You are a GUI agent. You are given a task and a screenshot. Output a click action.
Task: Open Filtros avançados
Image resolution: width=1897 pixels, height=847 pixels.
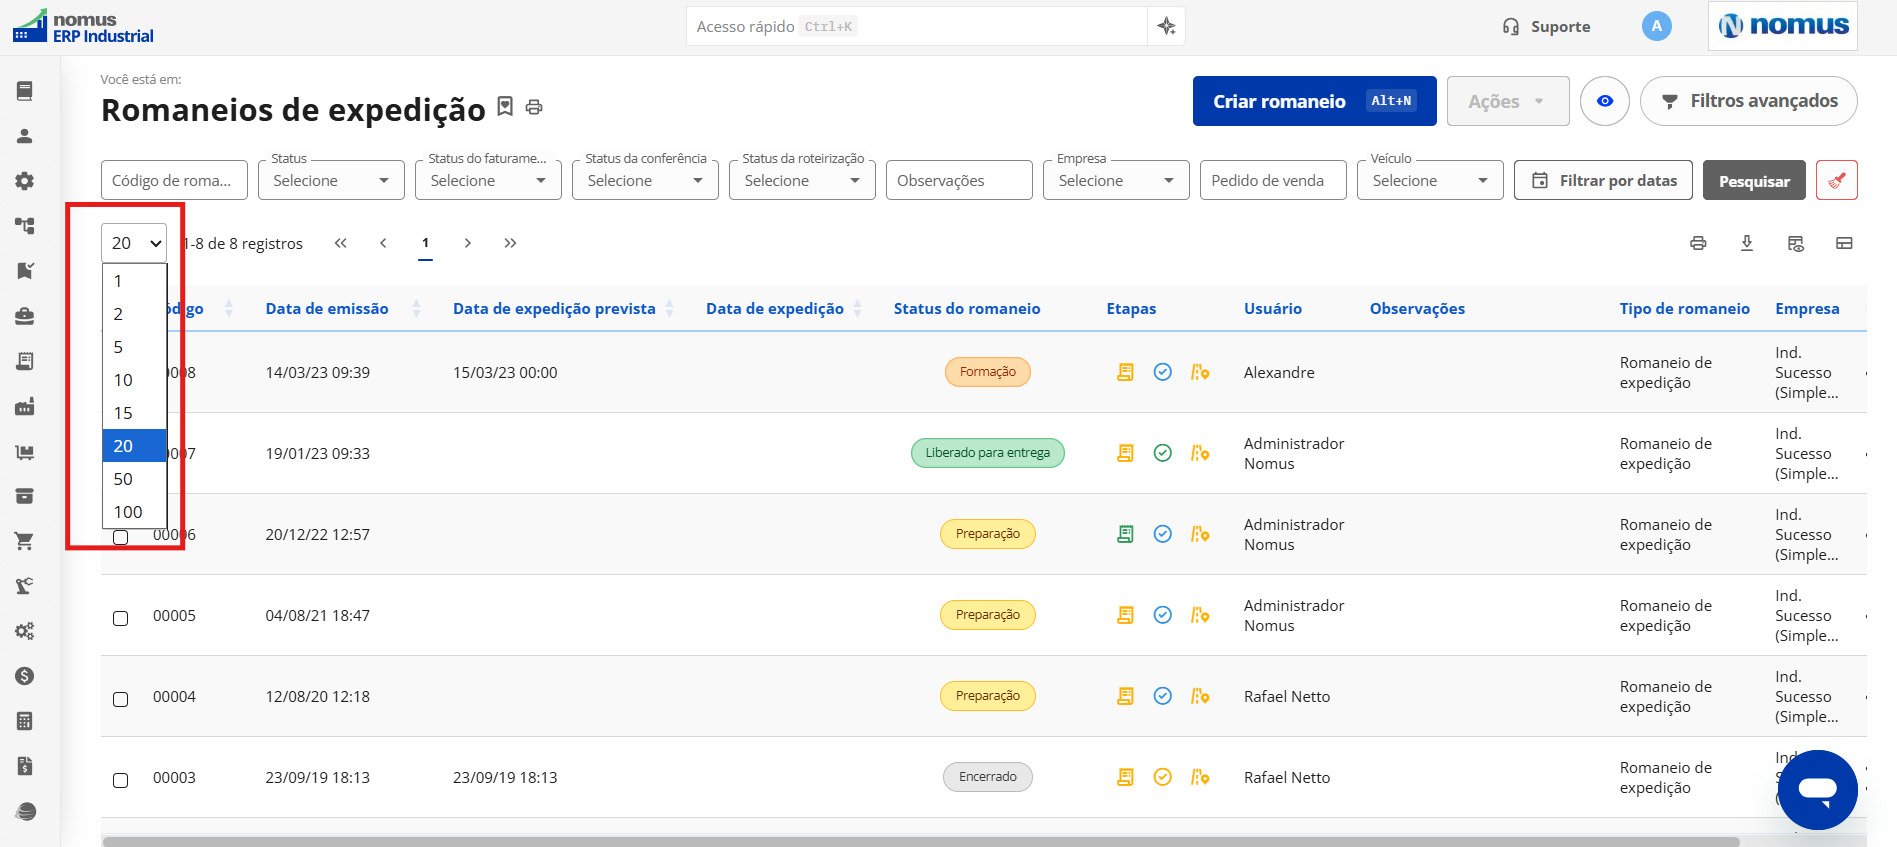tap(1749, 101)
